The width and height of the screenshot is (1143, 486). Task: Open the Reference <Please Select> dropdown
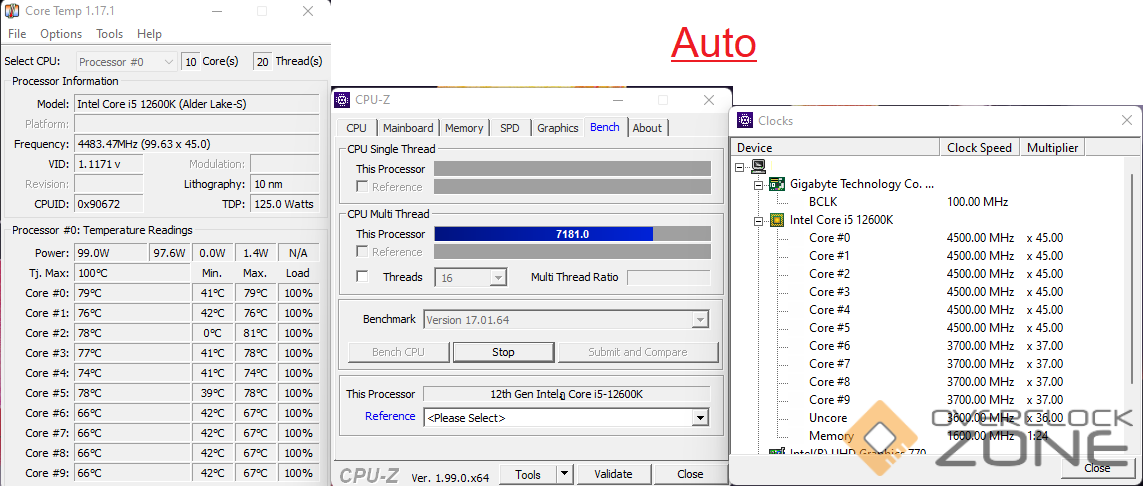566,418
